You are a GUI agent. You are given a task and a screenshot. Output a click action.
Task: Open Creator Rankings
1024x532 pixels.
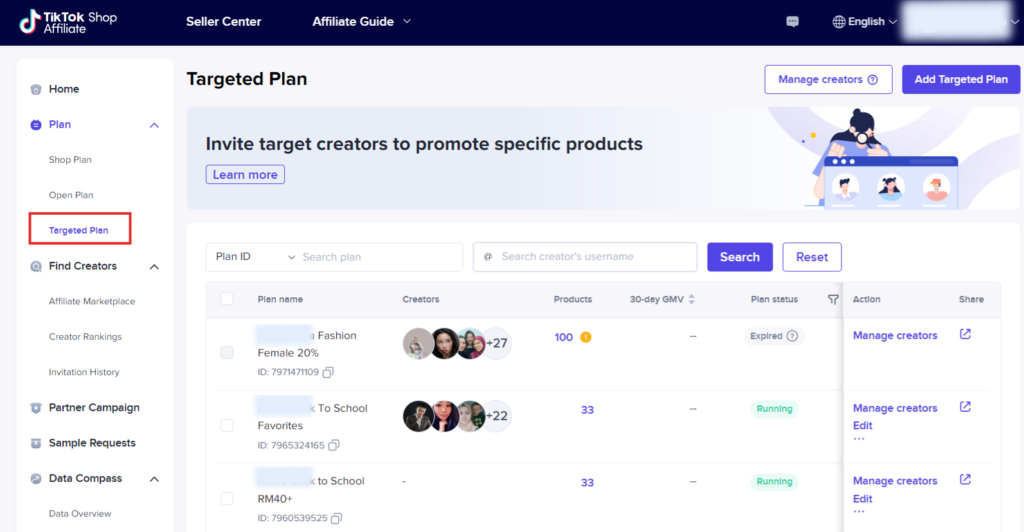pyautogui.click(x=85, y=337)
